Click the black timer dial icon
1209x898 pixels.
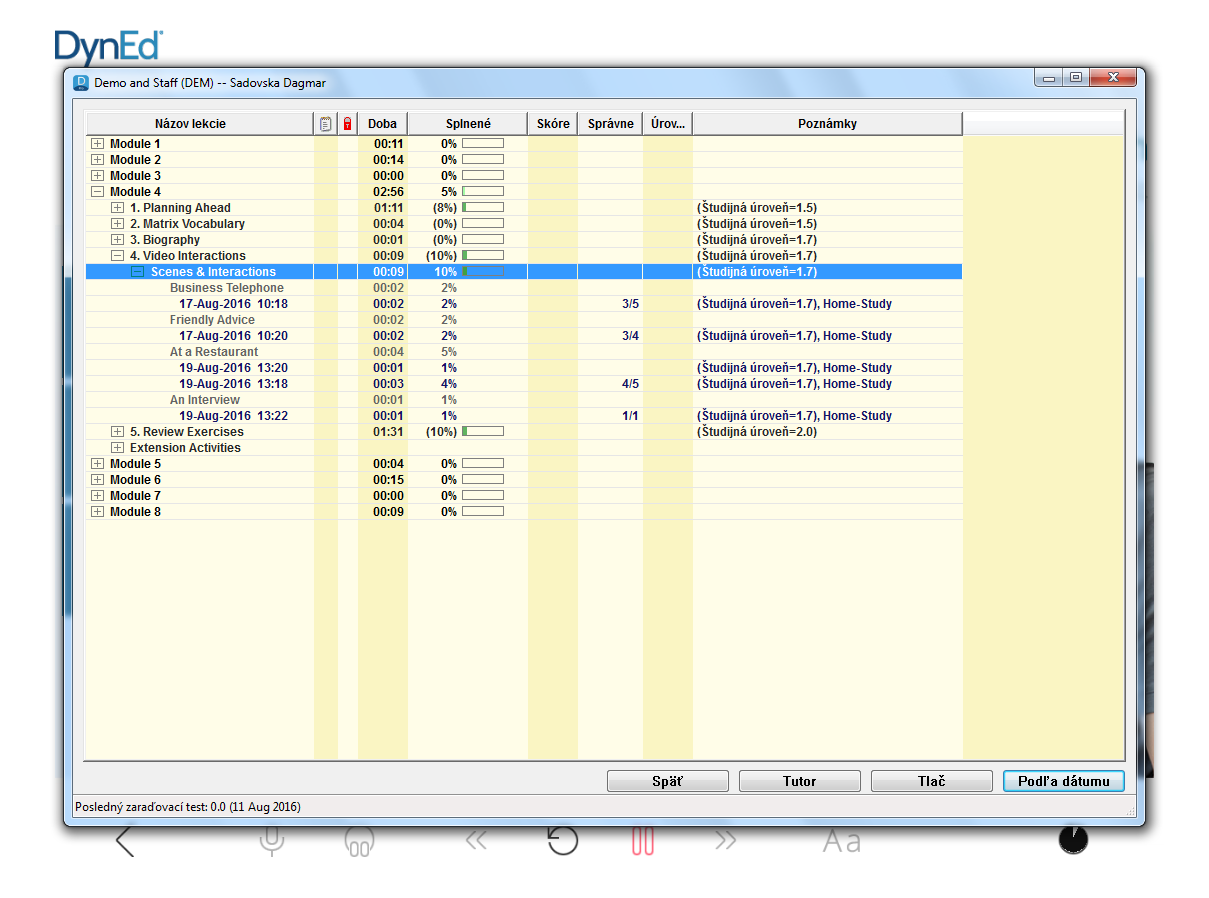click(1073, 840)
